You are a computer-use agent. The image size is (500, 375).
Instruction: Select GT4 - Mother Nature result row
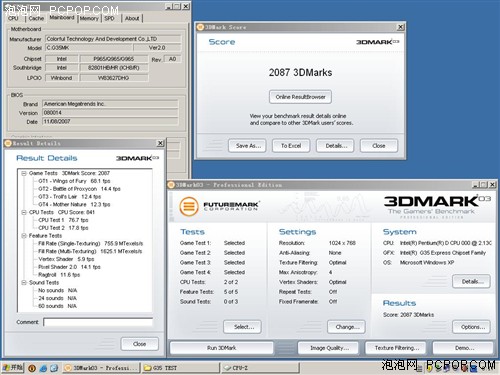click(74, 204)
